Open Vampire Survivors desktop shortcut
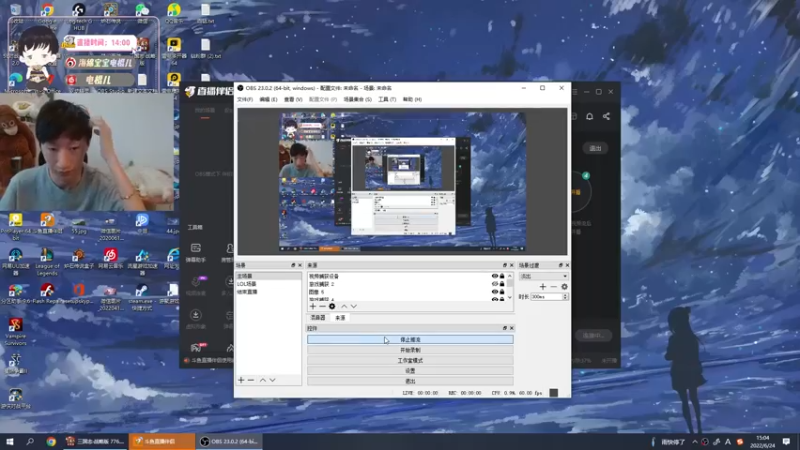Viewport: 800px width, 450px height. tap(15, 332)
